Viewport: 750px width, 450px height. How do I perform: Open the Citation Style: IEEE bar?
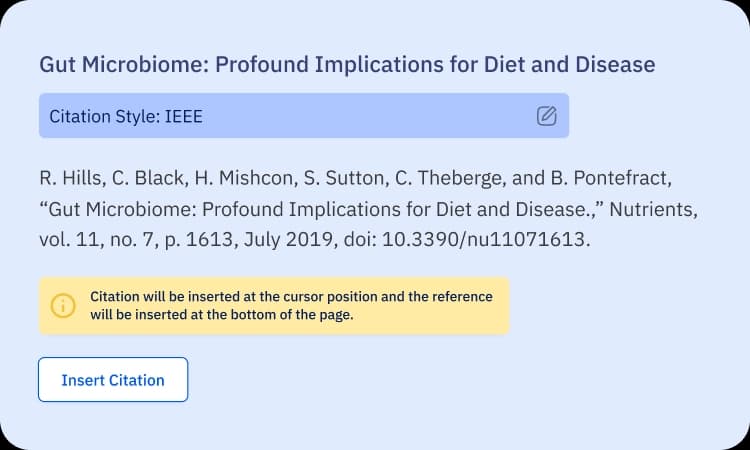point(304,116)
